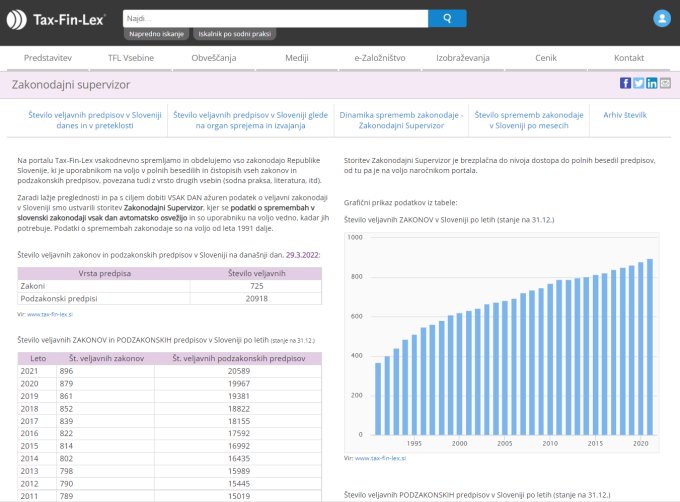Open the Izobraževanja menu
The height and width of the screenshot is (502, 680).
tap(463, 58)
